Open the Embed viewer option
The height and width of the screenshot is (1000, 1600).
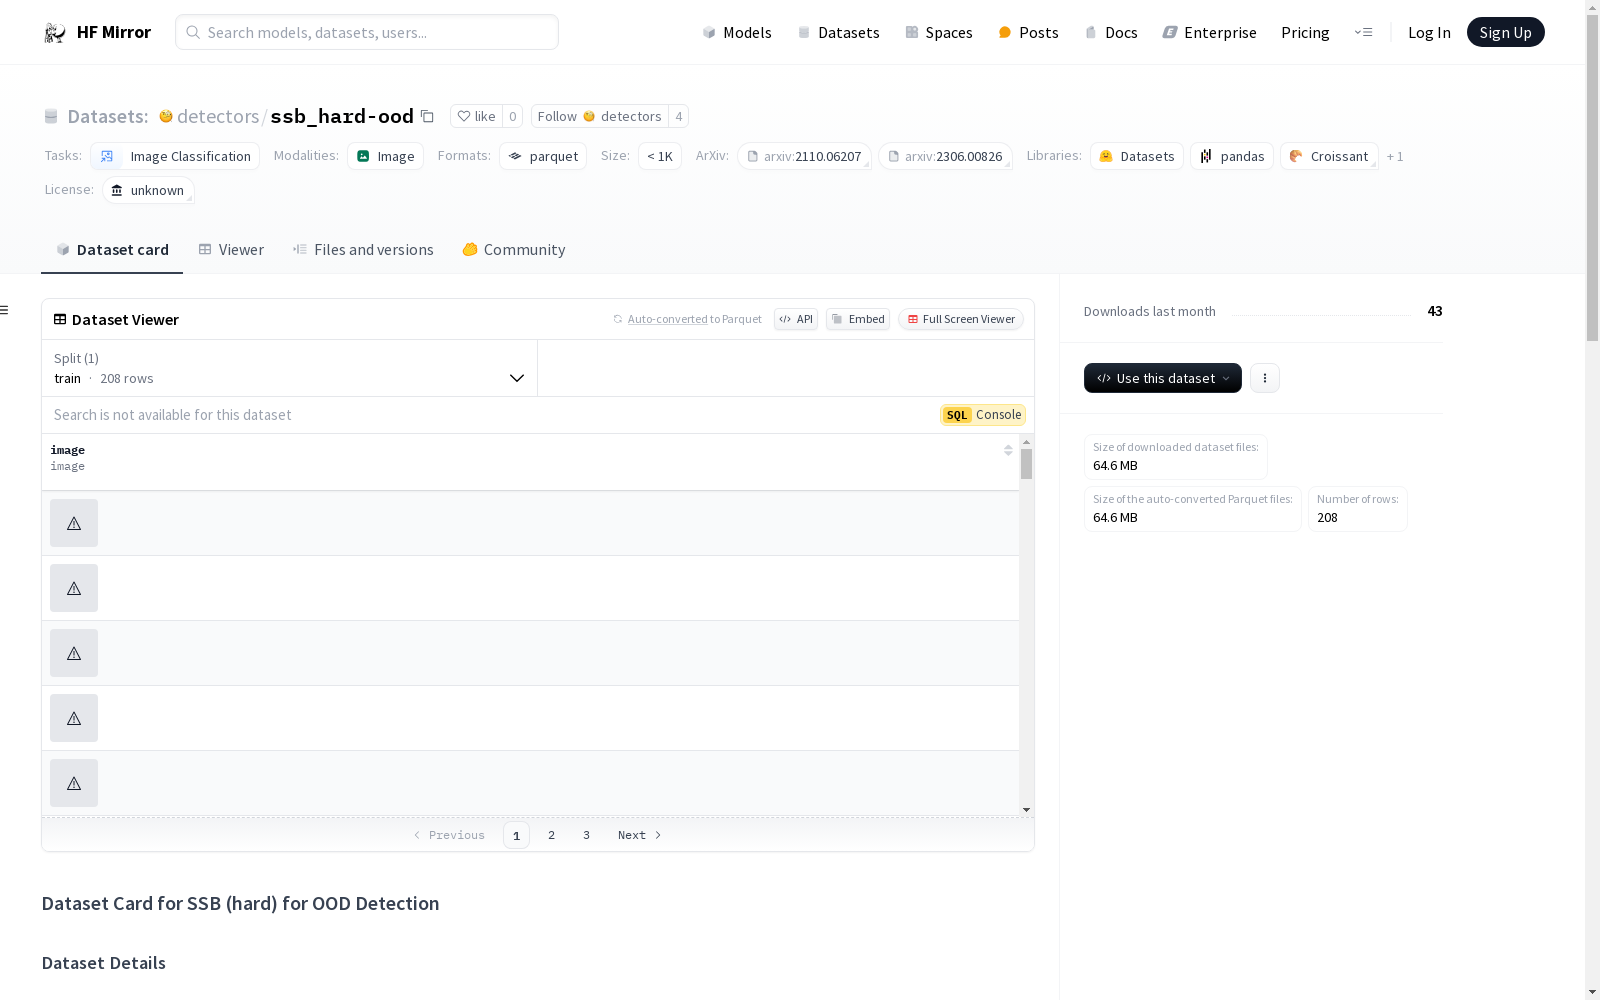pyautogui.click(x=857, y=319)
